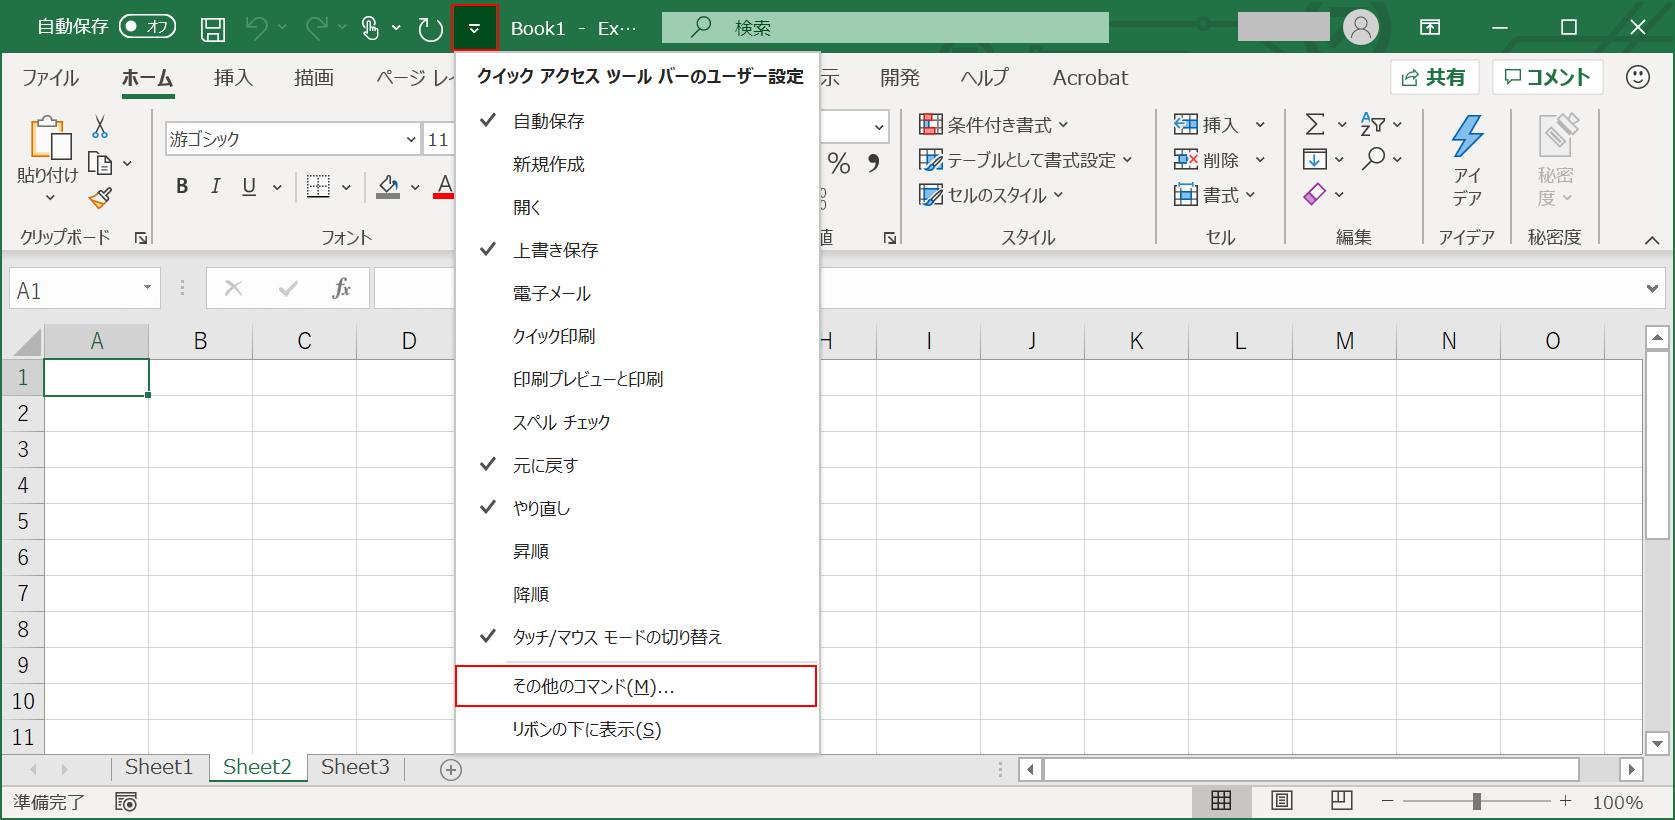
Task: Switch to Sheet1 tab
Action: click(158, 767)
